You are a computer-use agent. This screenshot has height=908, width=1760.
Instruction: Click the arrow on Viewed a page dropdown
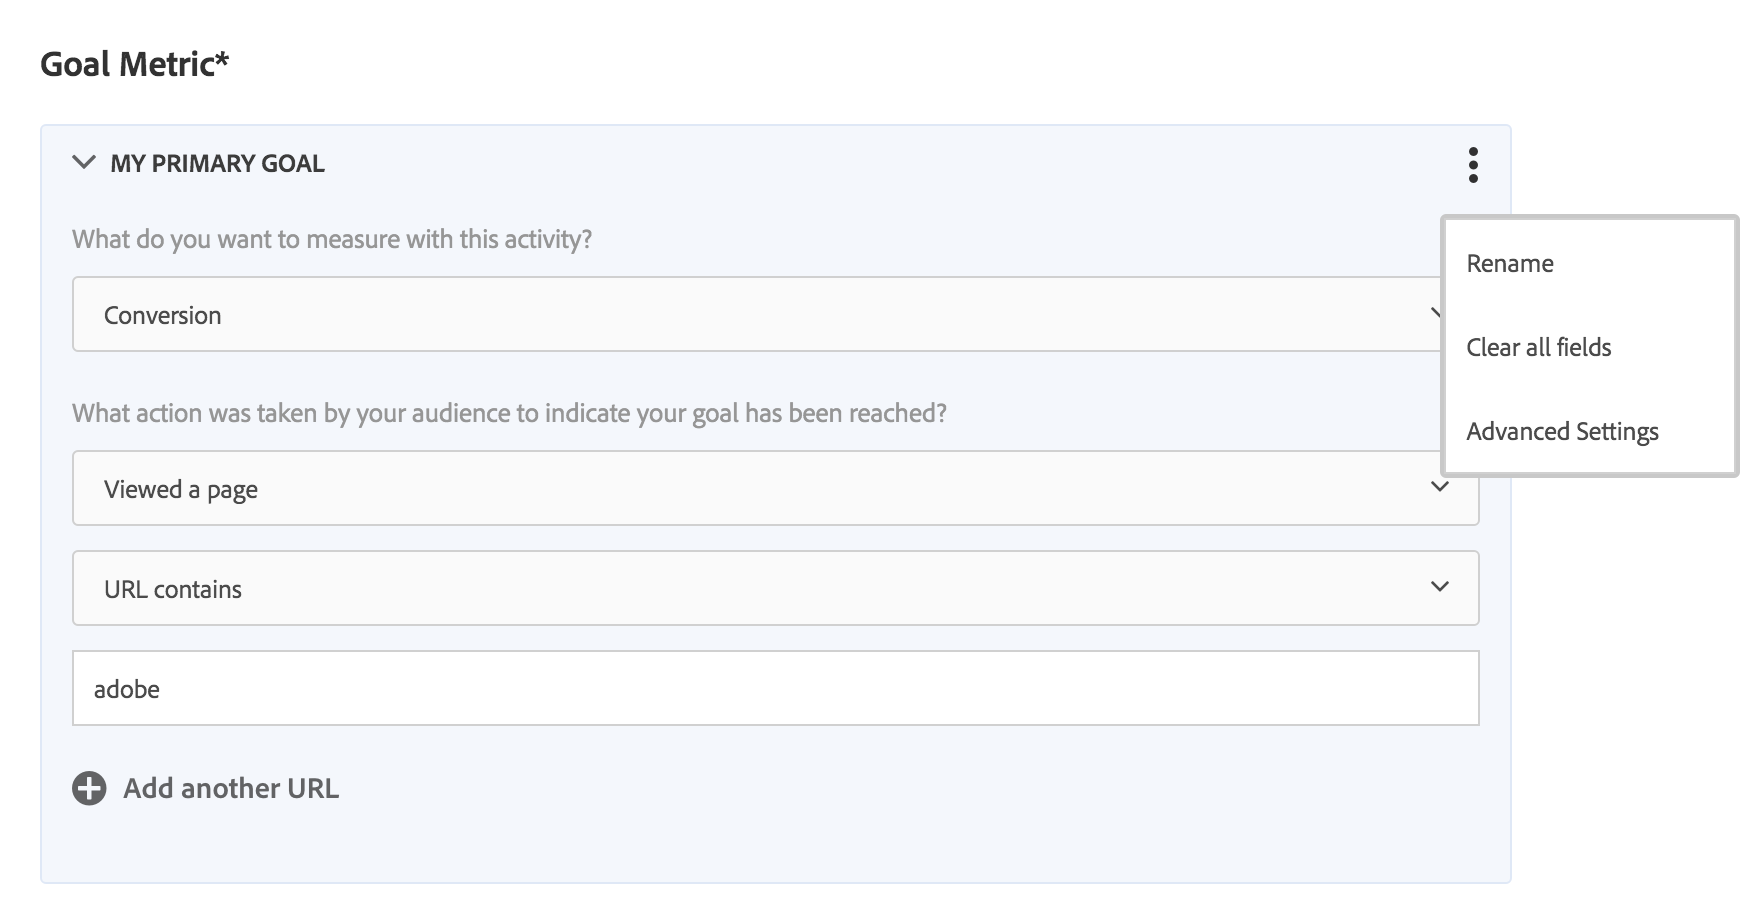[1440, 487]
